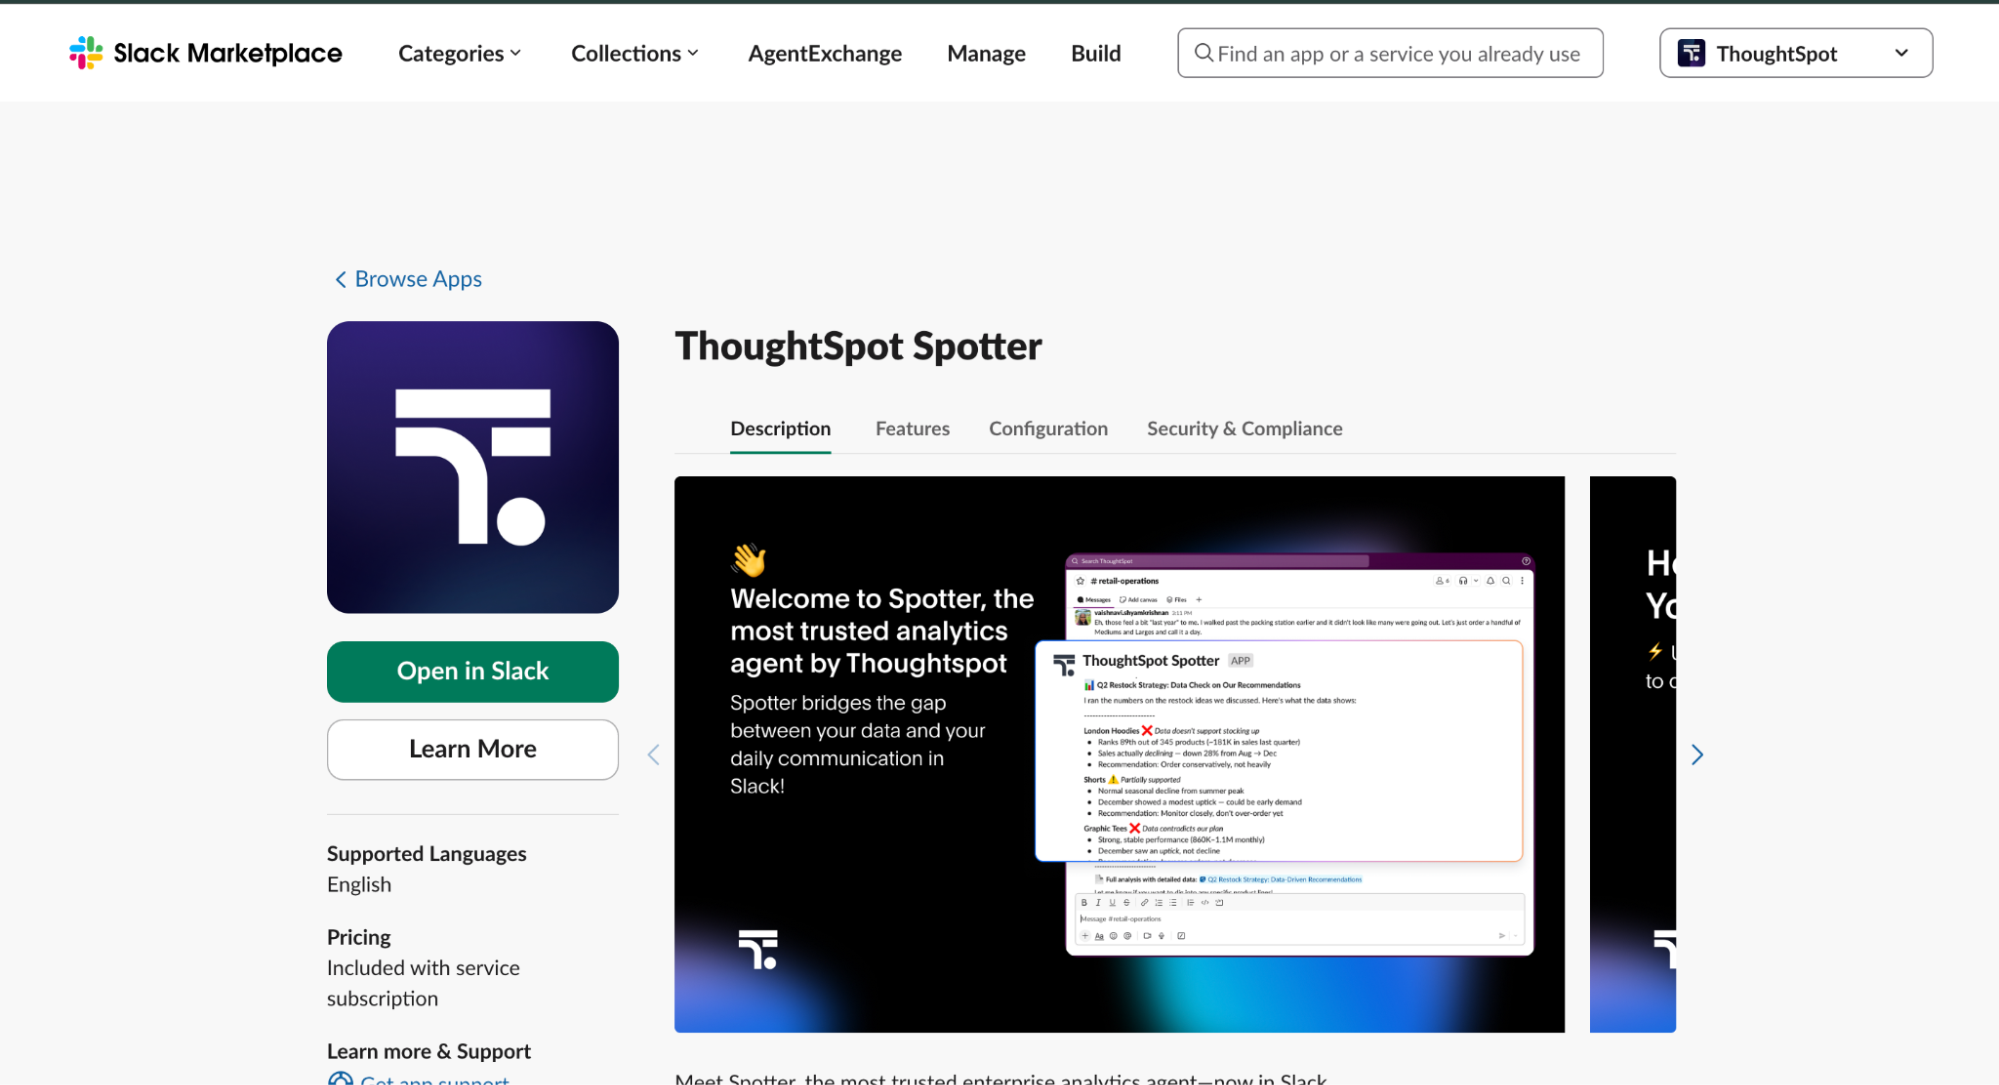
Task: Go to the next carousel slide arrow
Action: coord(1697,755)
